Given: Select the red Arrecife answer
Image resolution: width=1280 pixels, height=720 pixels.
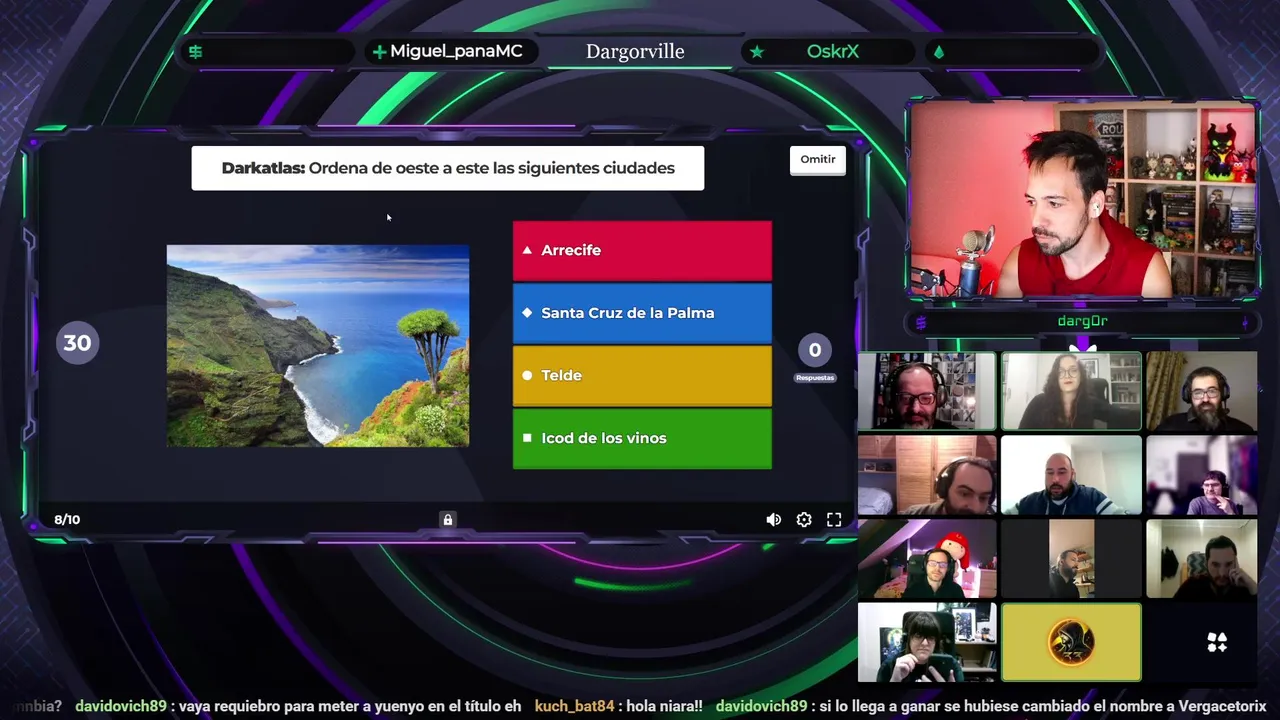Looking at the screenshot, I should click(642, 250).
